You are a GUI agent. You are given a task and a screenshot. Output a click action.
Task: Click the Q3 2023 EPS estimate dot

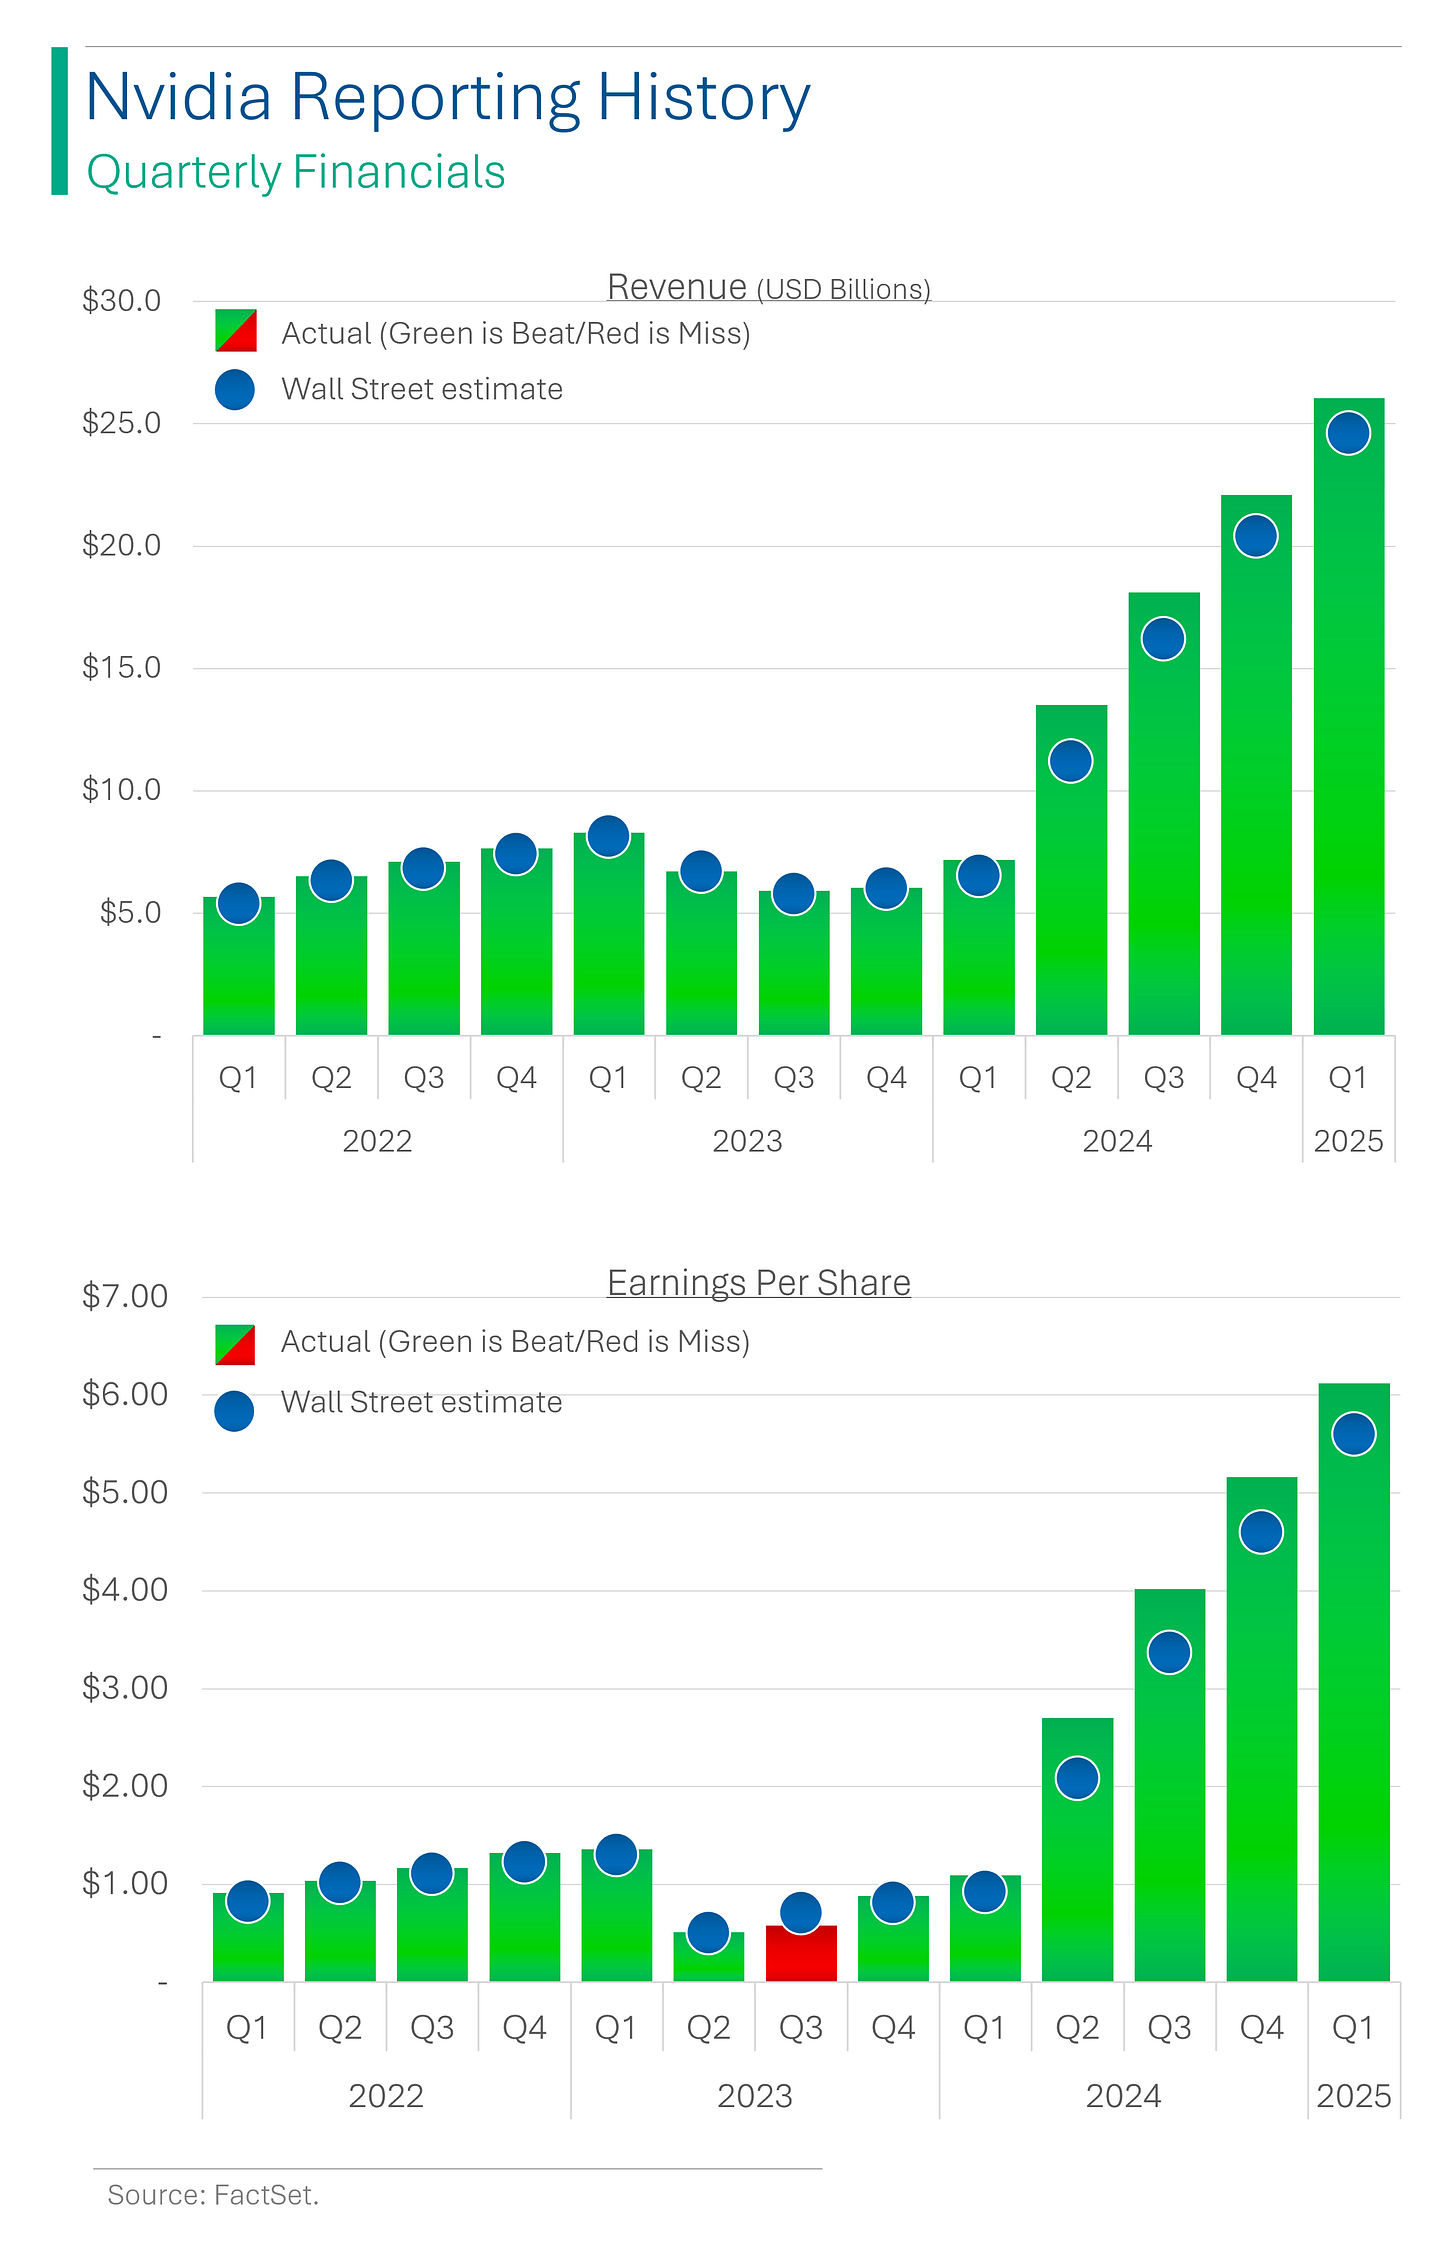801,1913
